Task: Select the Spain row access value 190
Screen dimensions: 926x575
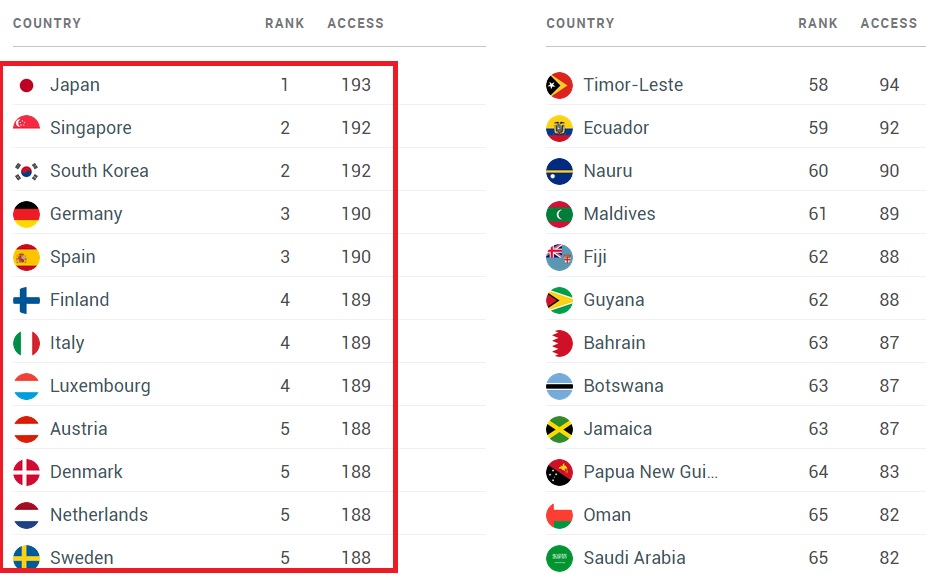Action: [356, 257]
